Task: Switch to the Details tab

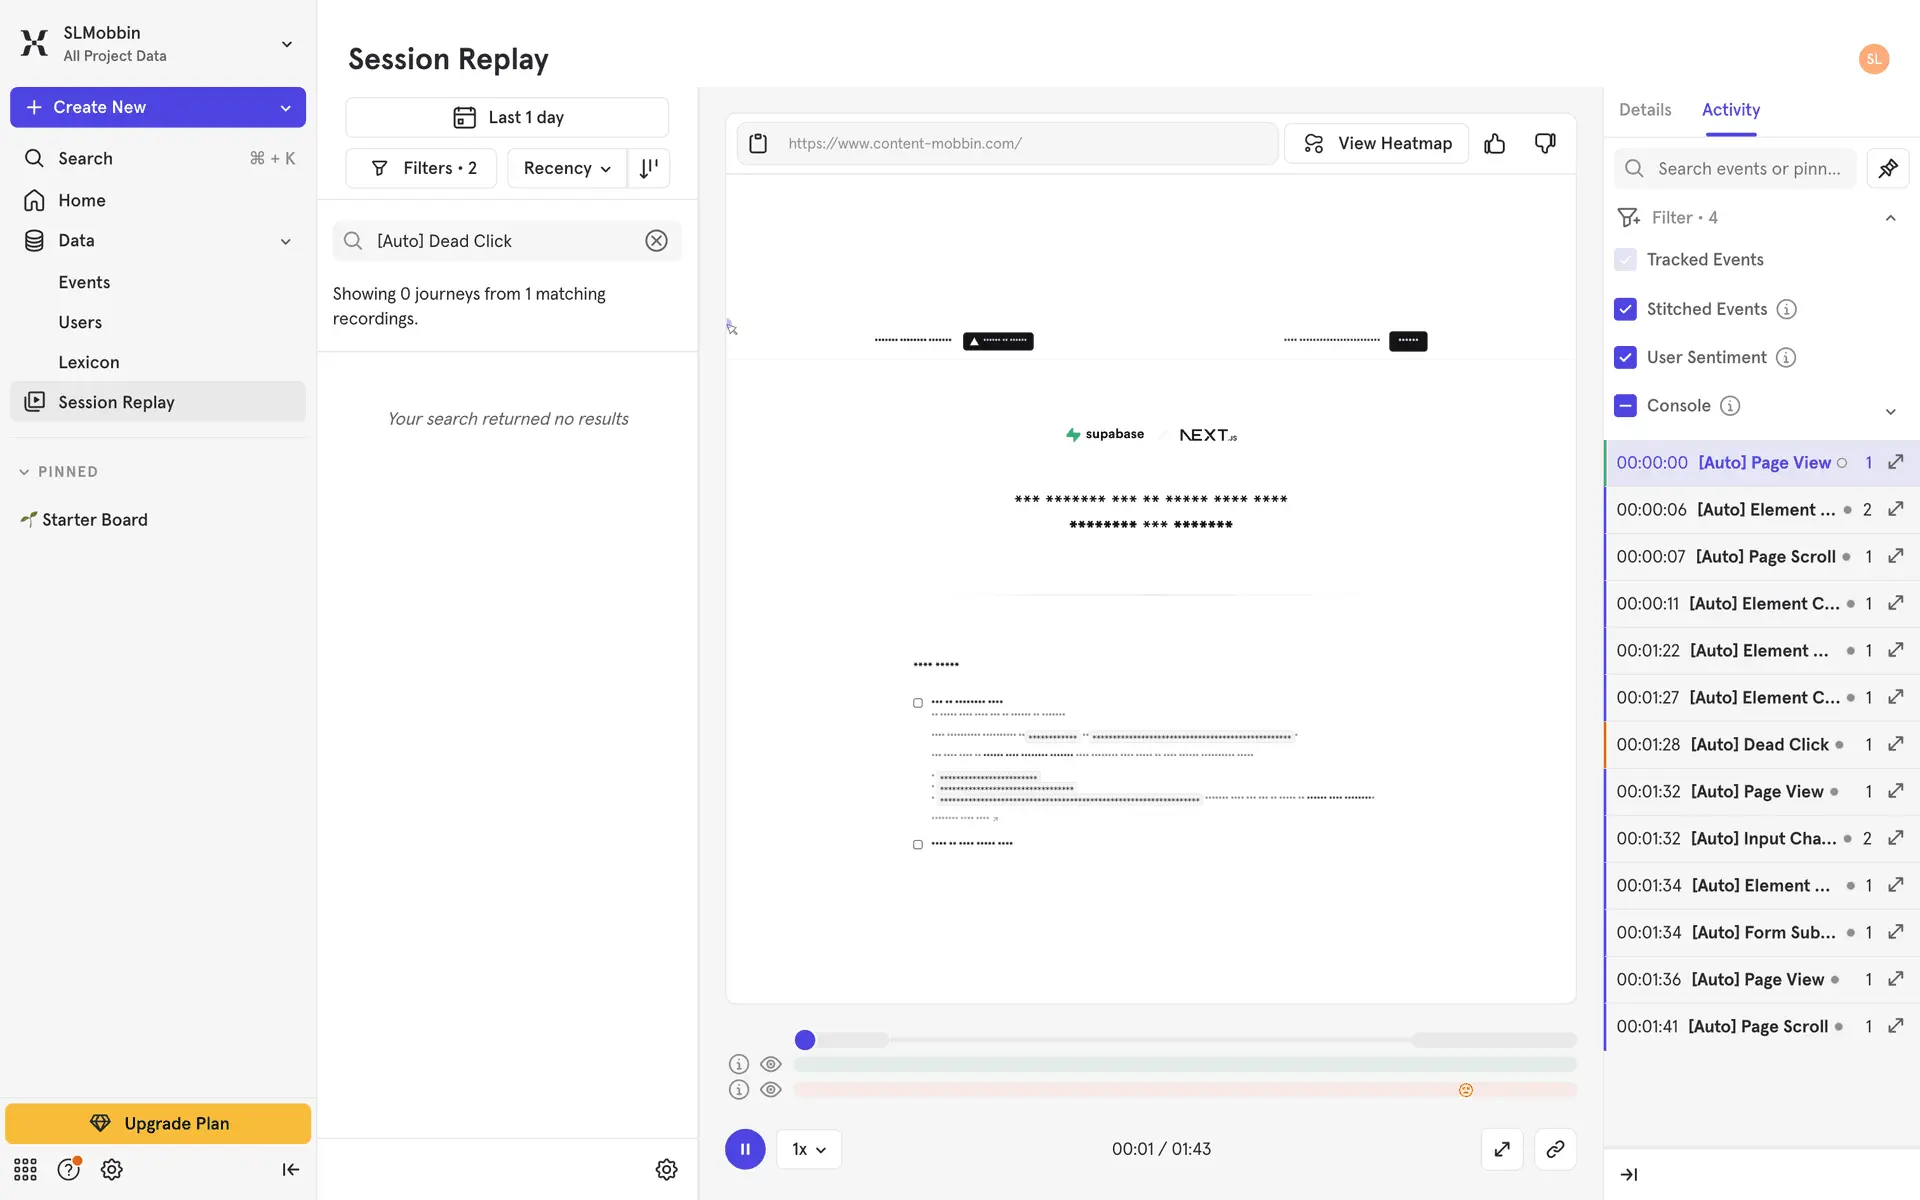Action: 1644,110
